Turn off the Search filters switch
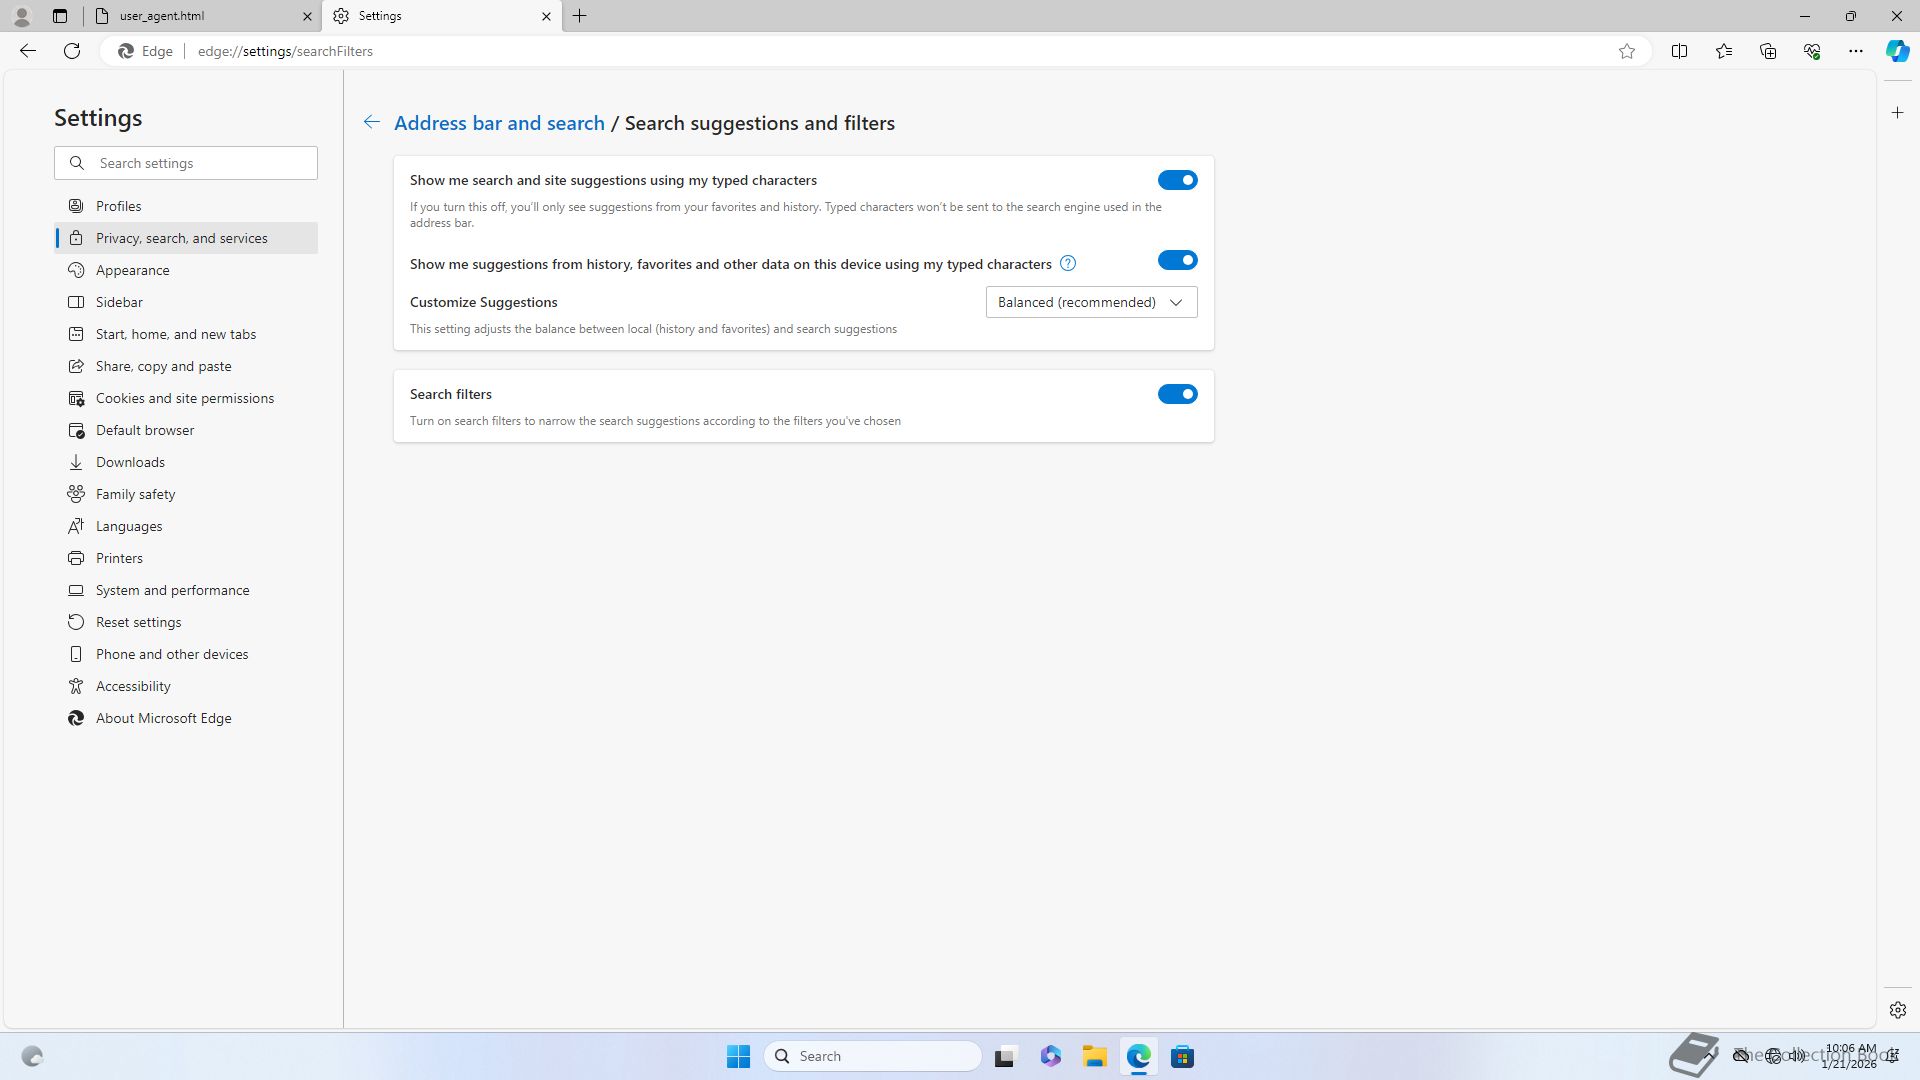This screenshot has width=1920, height=1080. 1177,394
